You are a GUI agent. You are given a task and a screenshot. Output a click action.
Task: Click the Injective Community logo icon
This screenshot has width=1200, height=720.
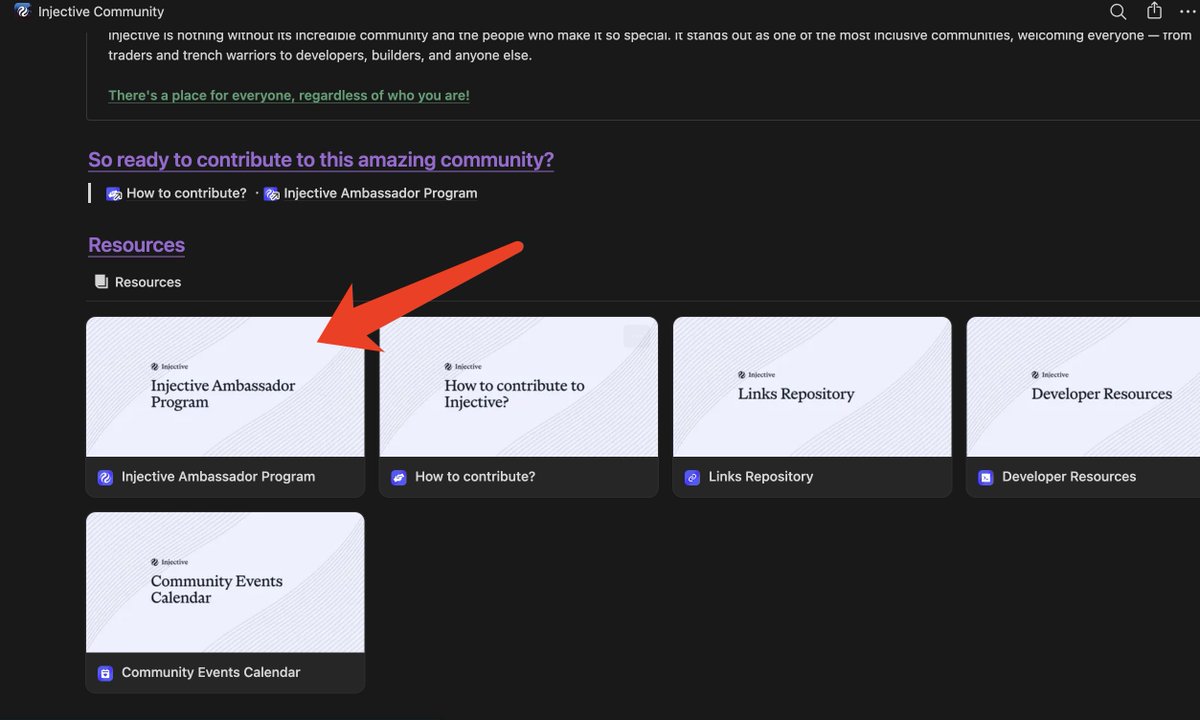pos(22,11)
